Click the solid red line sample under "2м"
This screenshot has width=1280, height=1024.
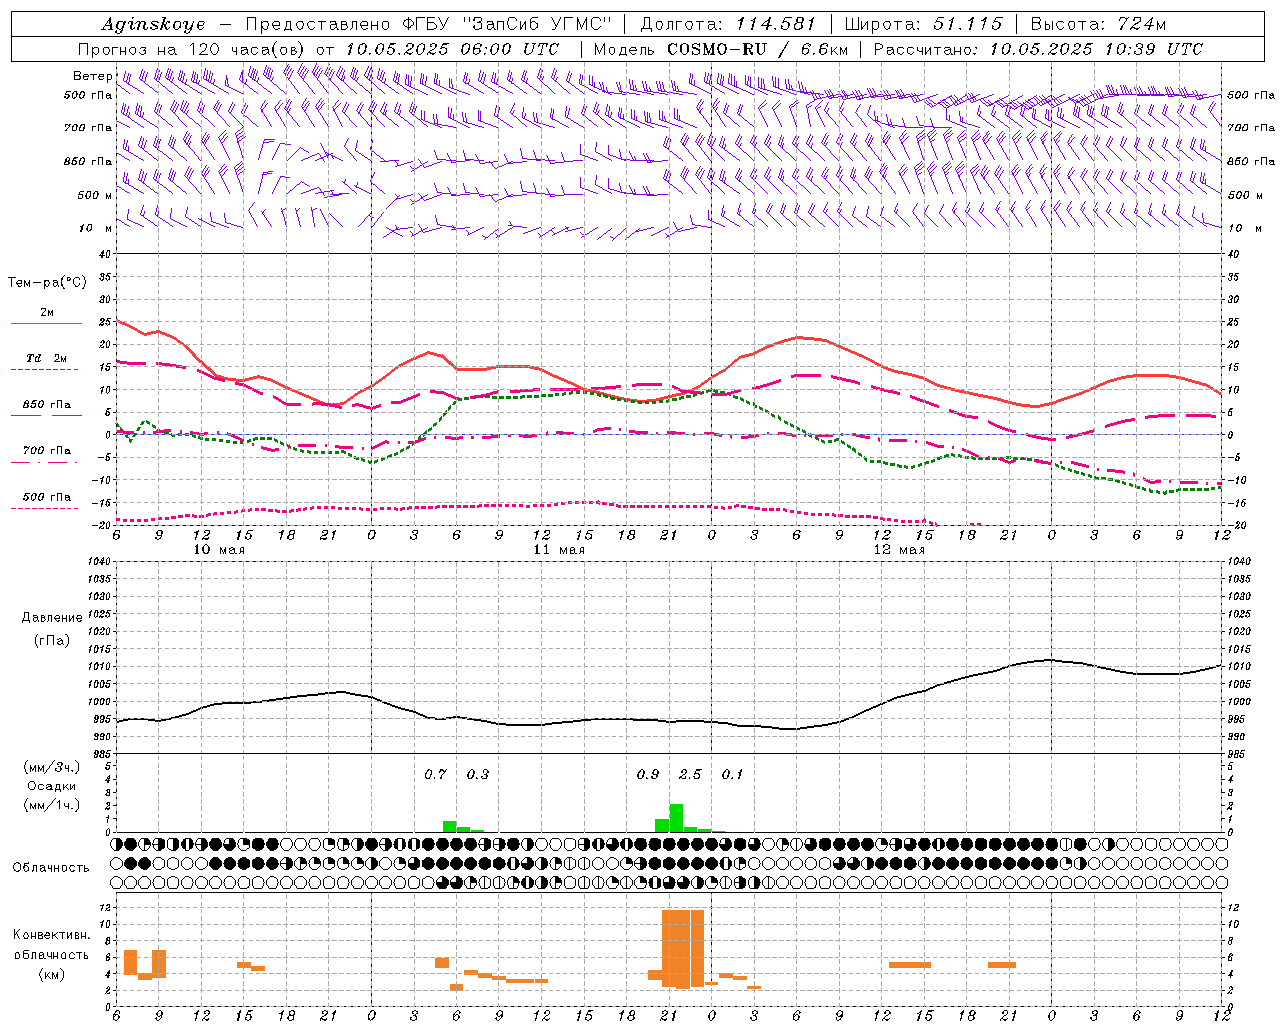pyautogui.click(x=46, y=324)
